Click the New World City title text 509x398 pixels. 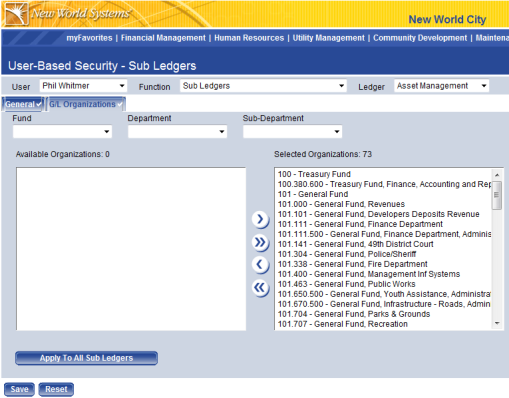pos(447,20)
